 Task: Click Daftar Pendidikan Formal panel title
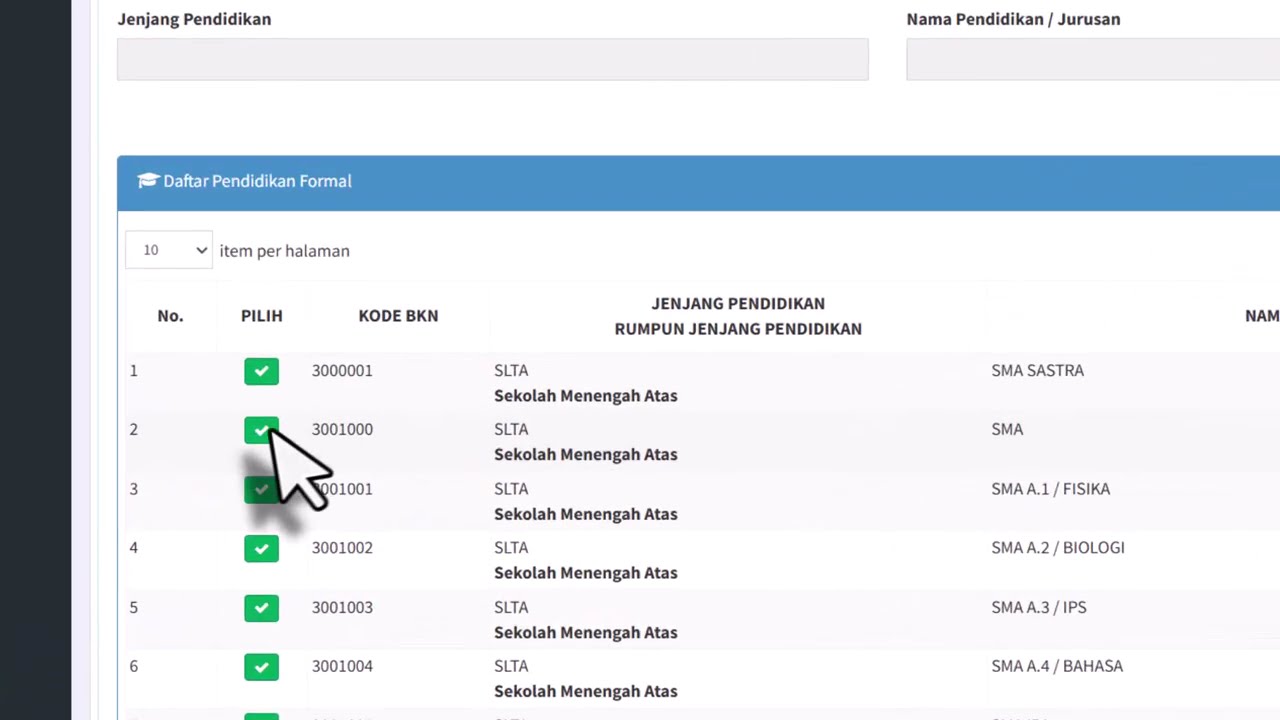point(257,181)
